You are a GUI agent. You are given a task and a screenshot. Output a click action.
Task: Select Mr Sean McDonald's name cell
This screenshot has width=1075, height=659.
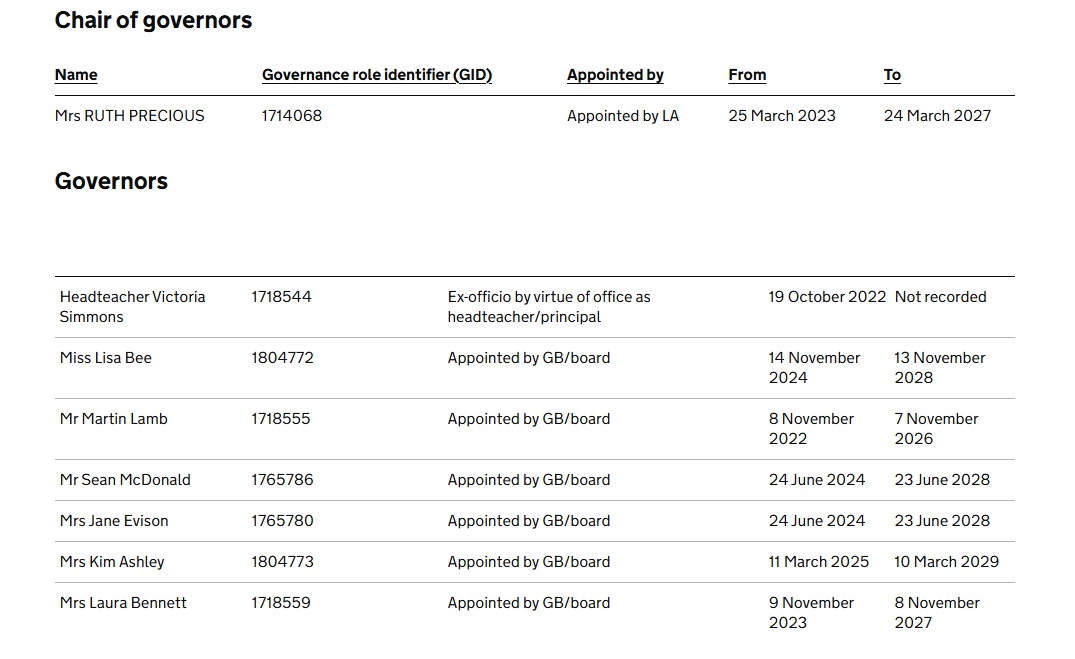tap(125, 480)
